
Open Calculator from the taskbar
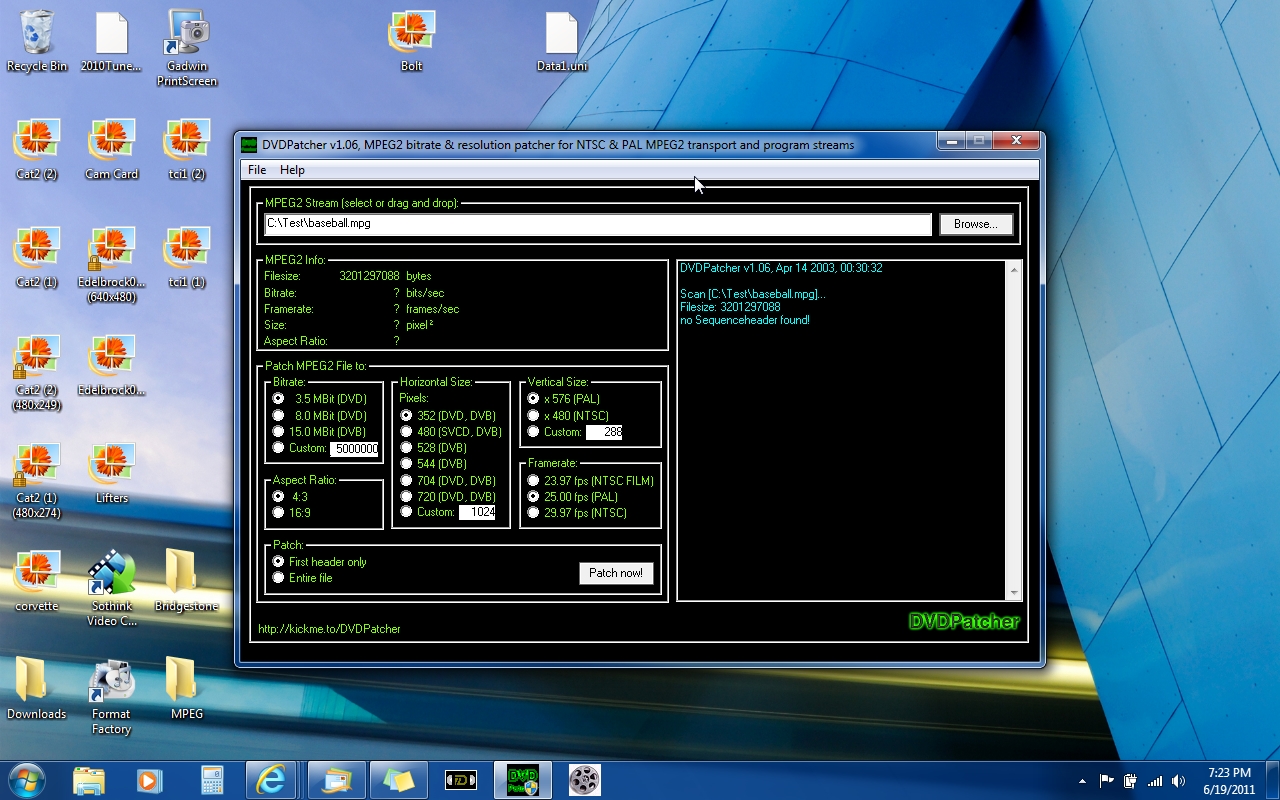pyautogui.click(x=211, y=780)
